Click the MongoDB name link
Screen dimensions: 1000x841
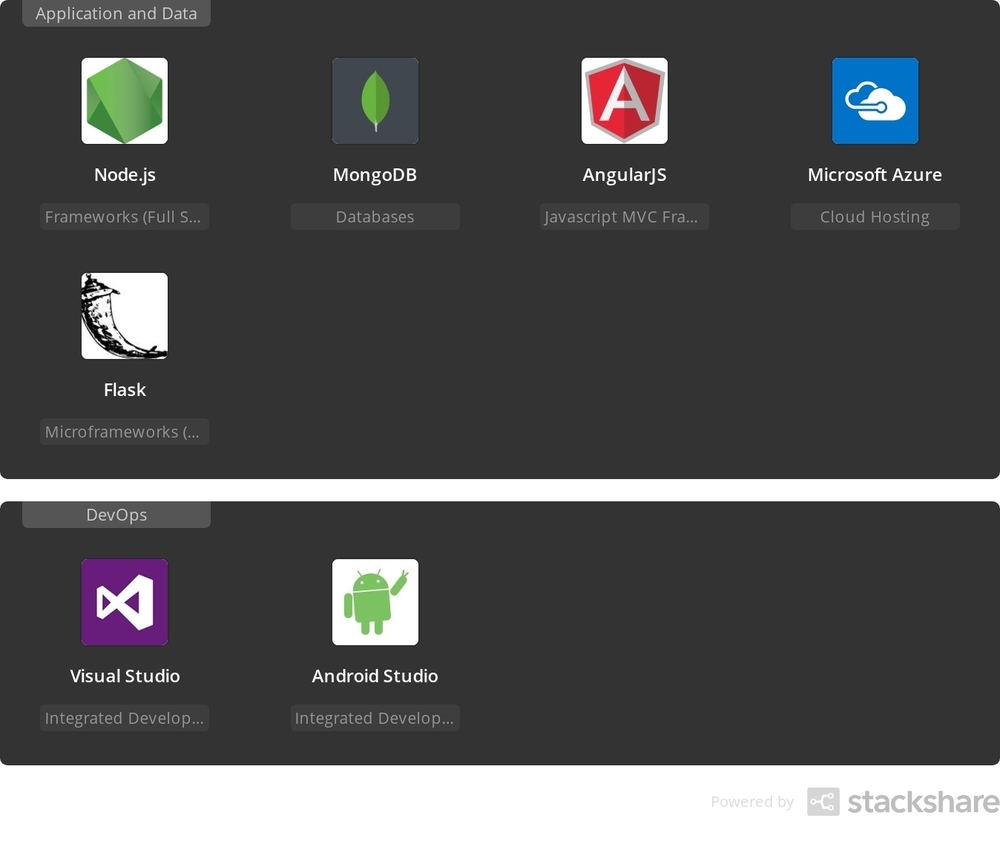tap(375, 174)
